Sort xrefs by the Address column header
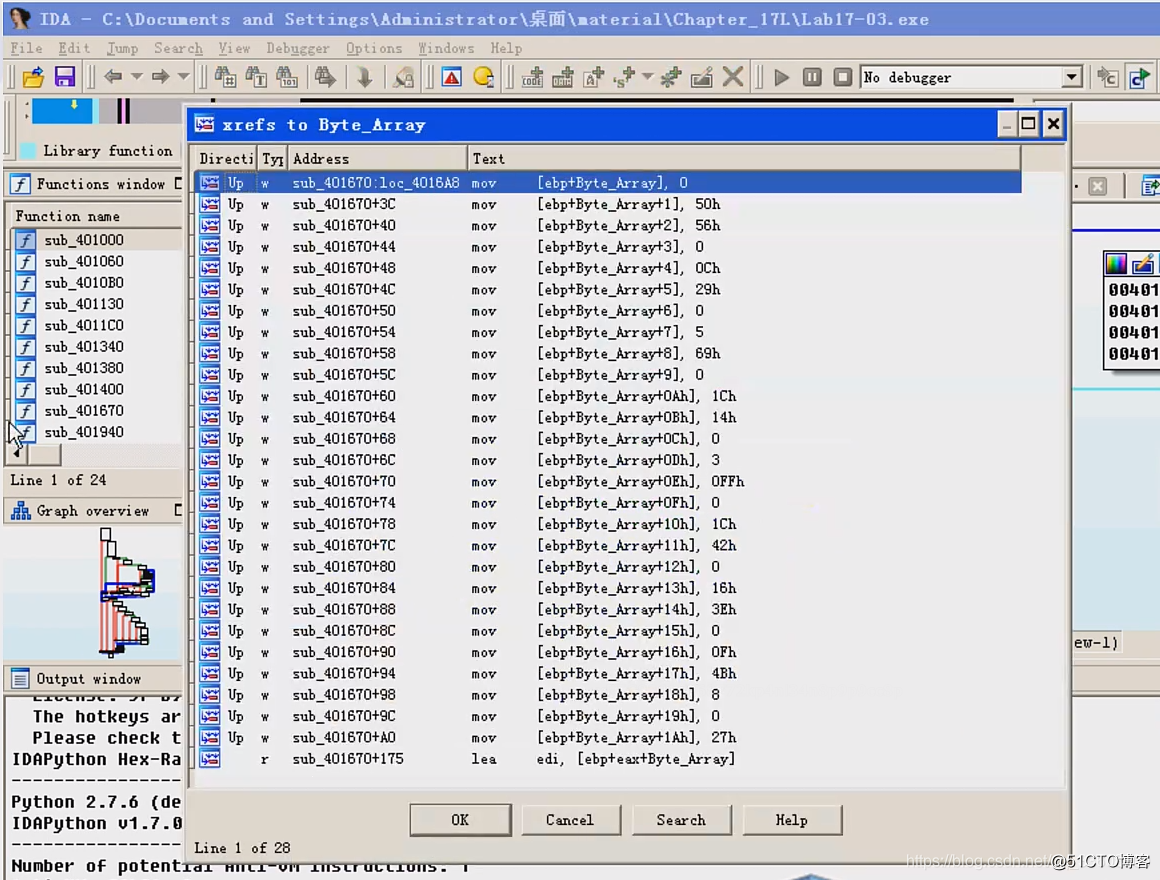 pos(377,159)
